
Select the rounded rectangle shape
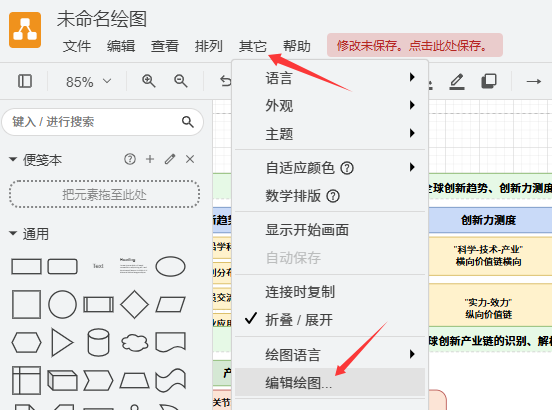pos(63,266)
